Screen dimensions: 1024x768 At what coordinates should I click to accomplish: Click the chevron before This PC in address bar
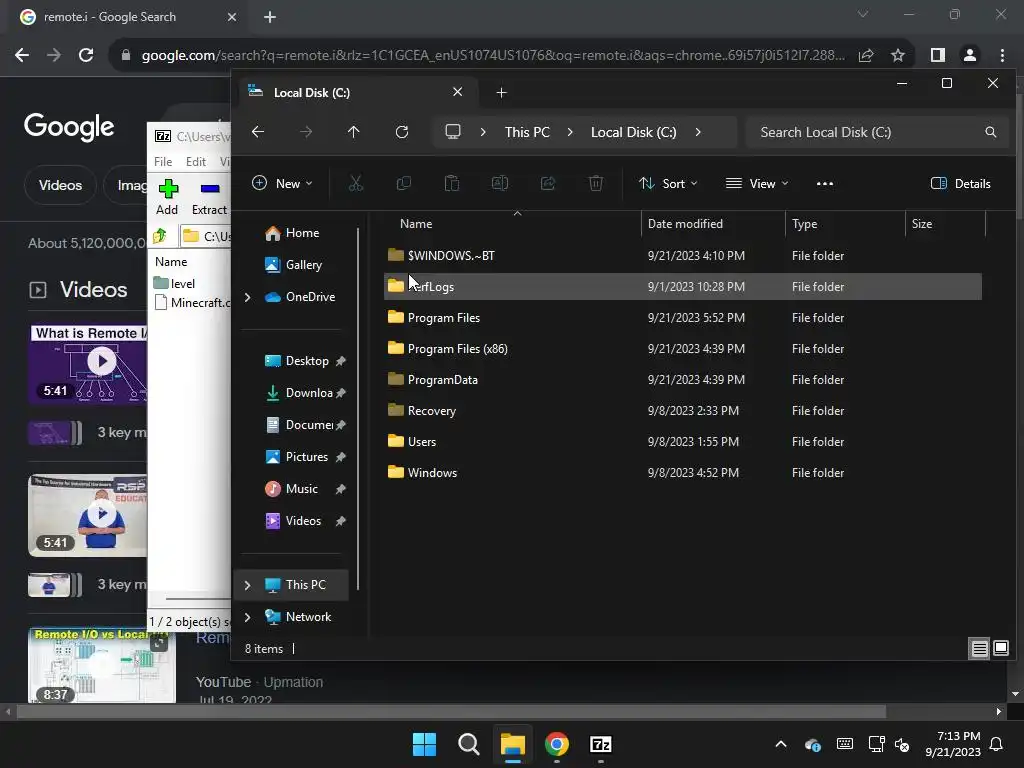point(483,132)
